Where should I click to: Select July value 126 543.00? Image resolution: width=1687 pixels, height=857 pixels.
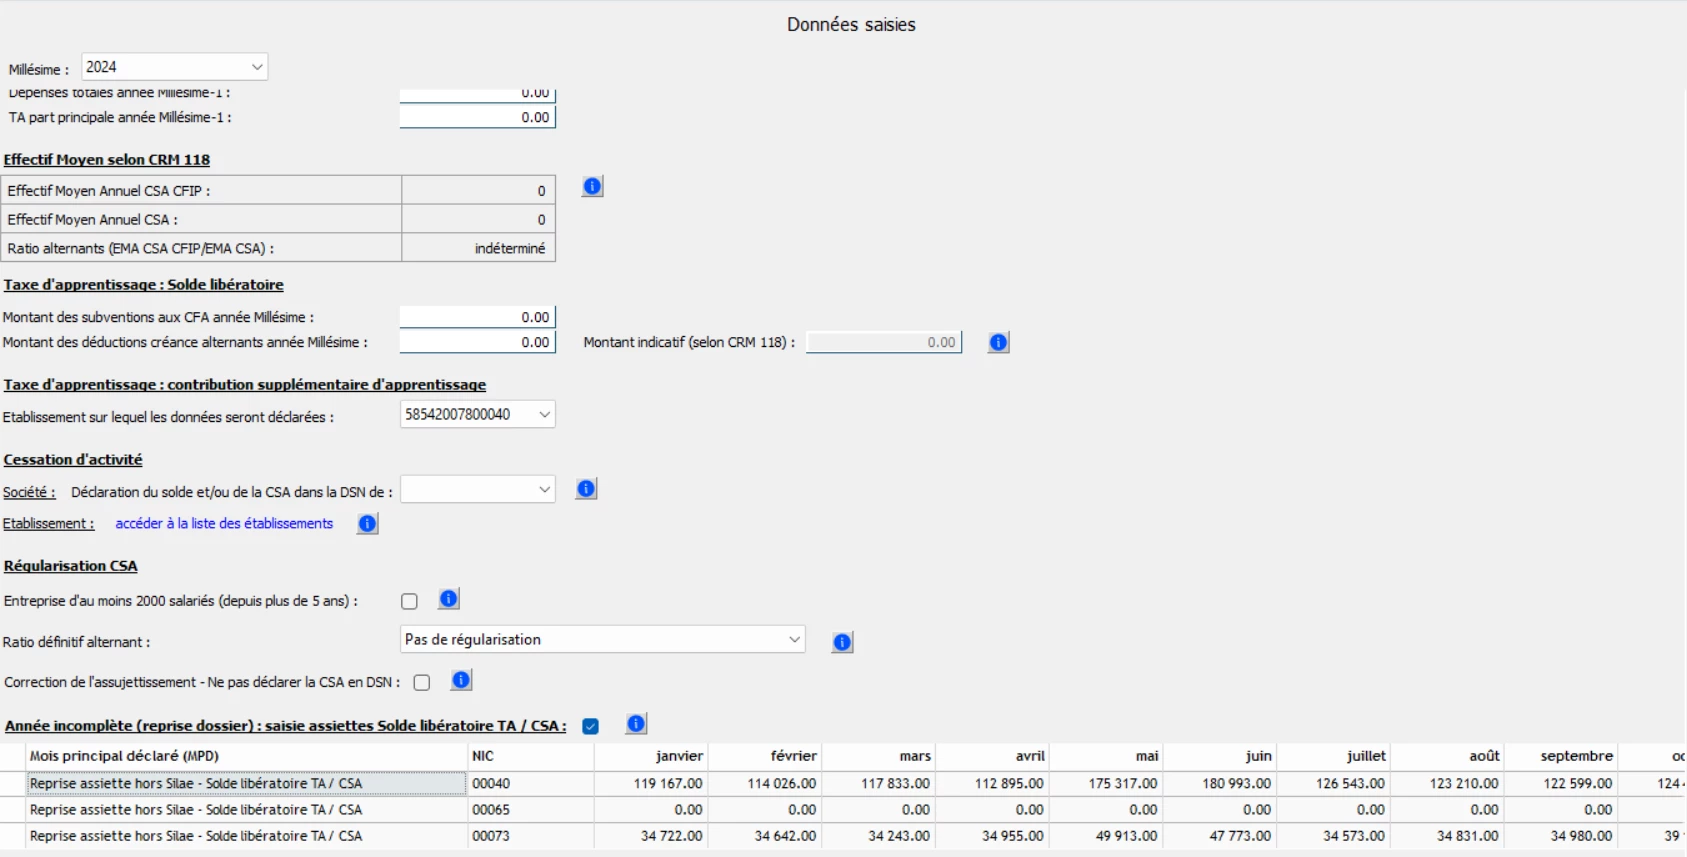1334,783
